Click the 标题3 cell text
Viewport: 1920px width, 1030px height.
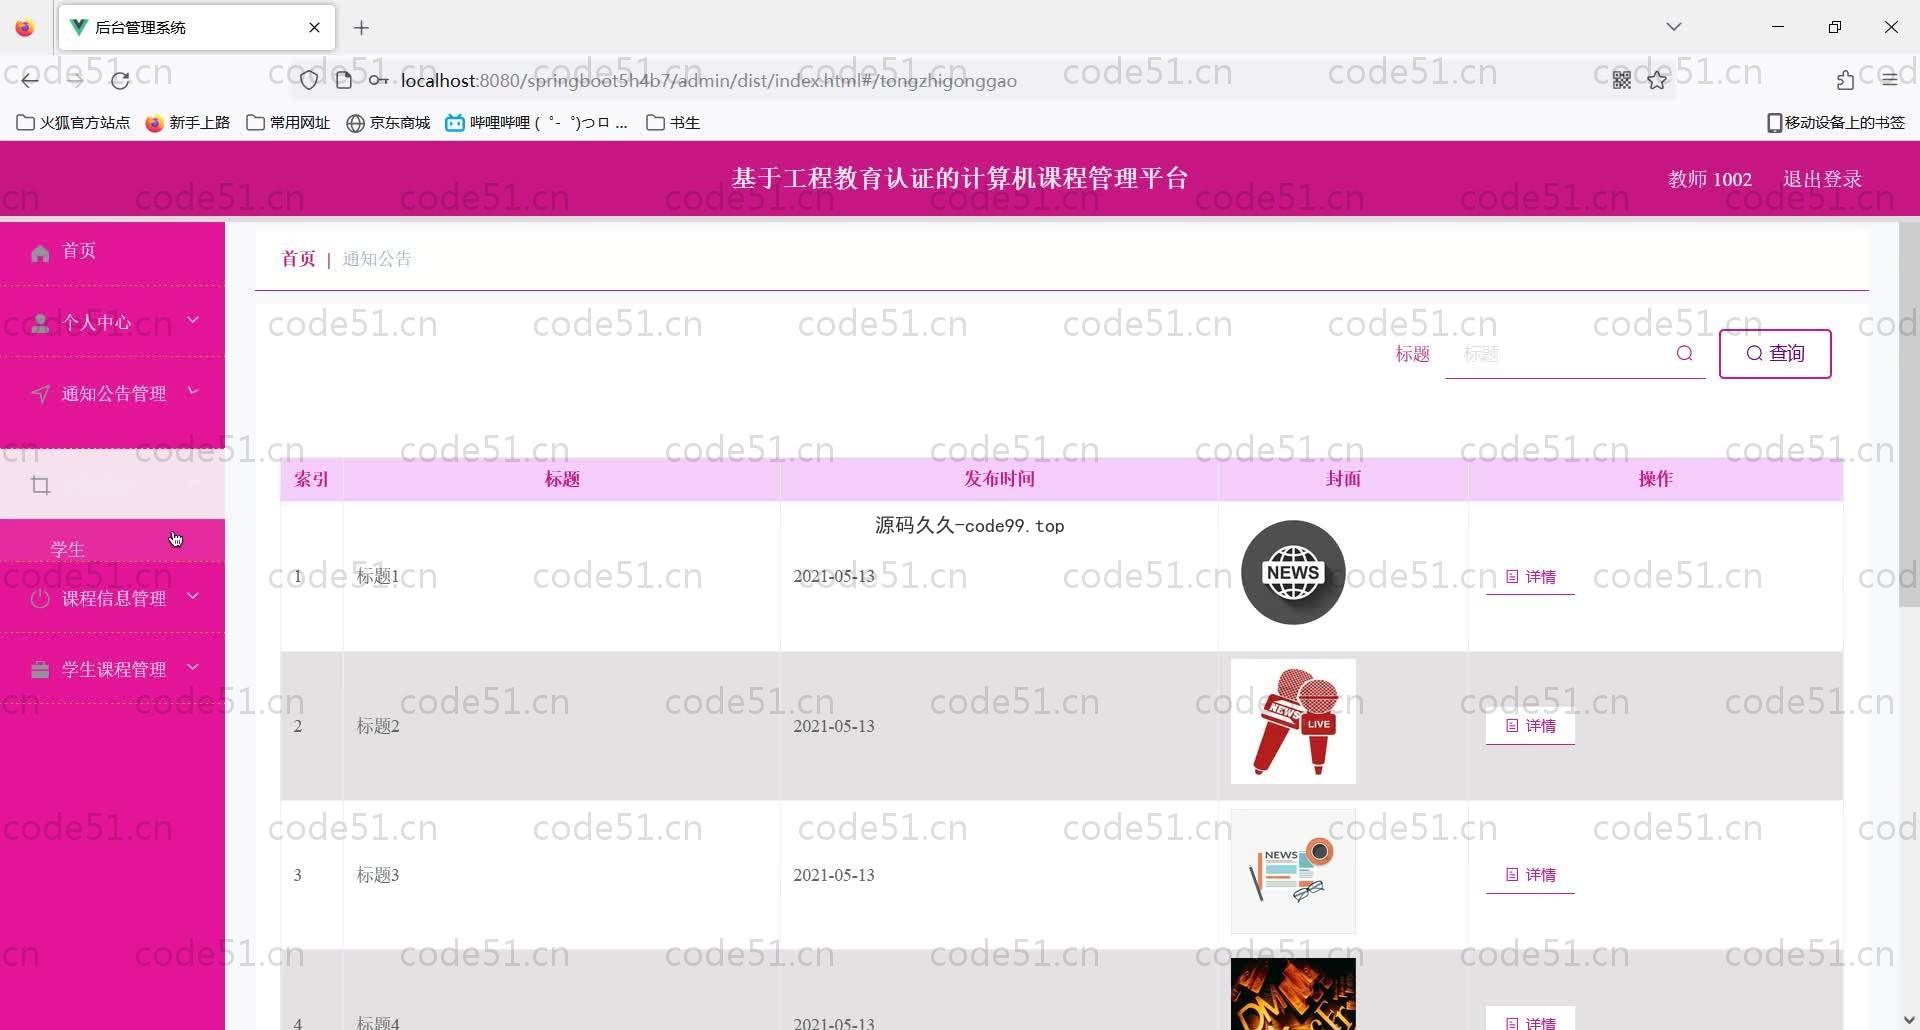click(x=378, y=875)
